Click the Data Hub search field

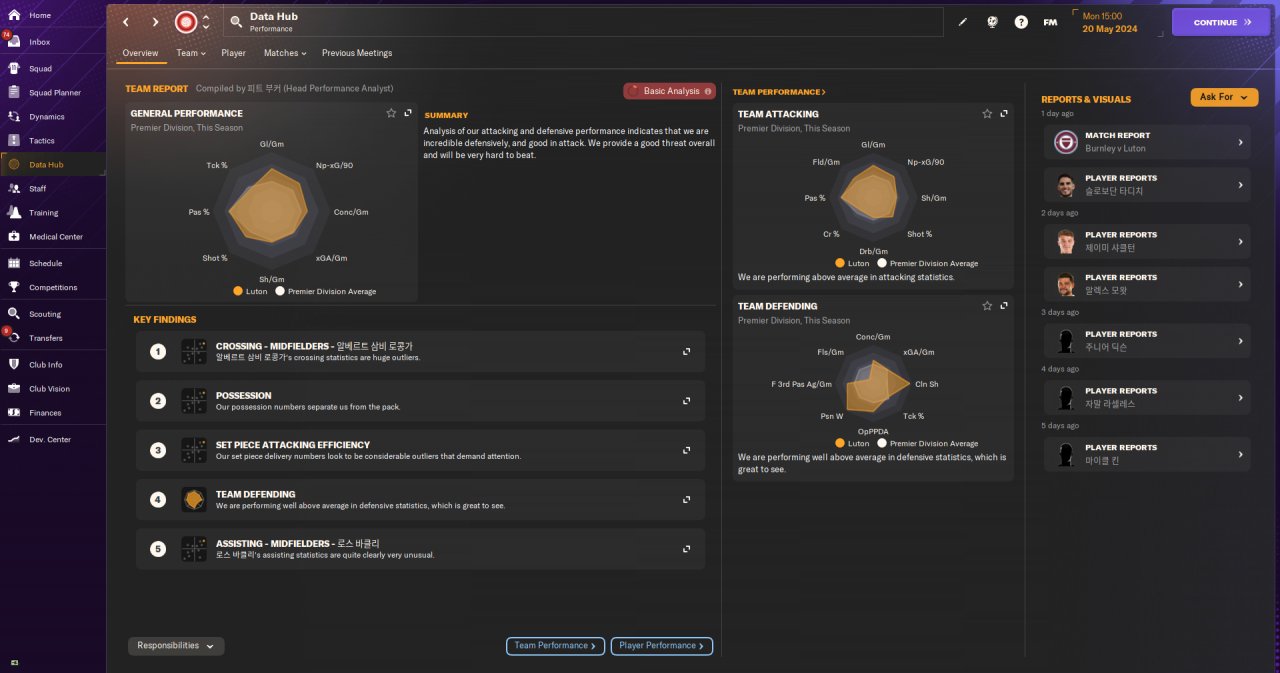pyautogui.click(x=583, y=22)
